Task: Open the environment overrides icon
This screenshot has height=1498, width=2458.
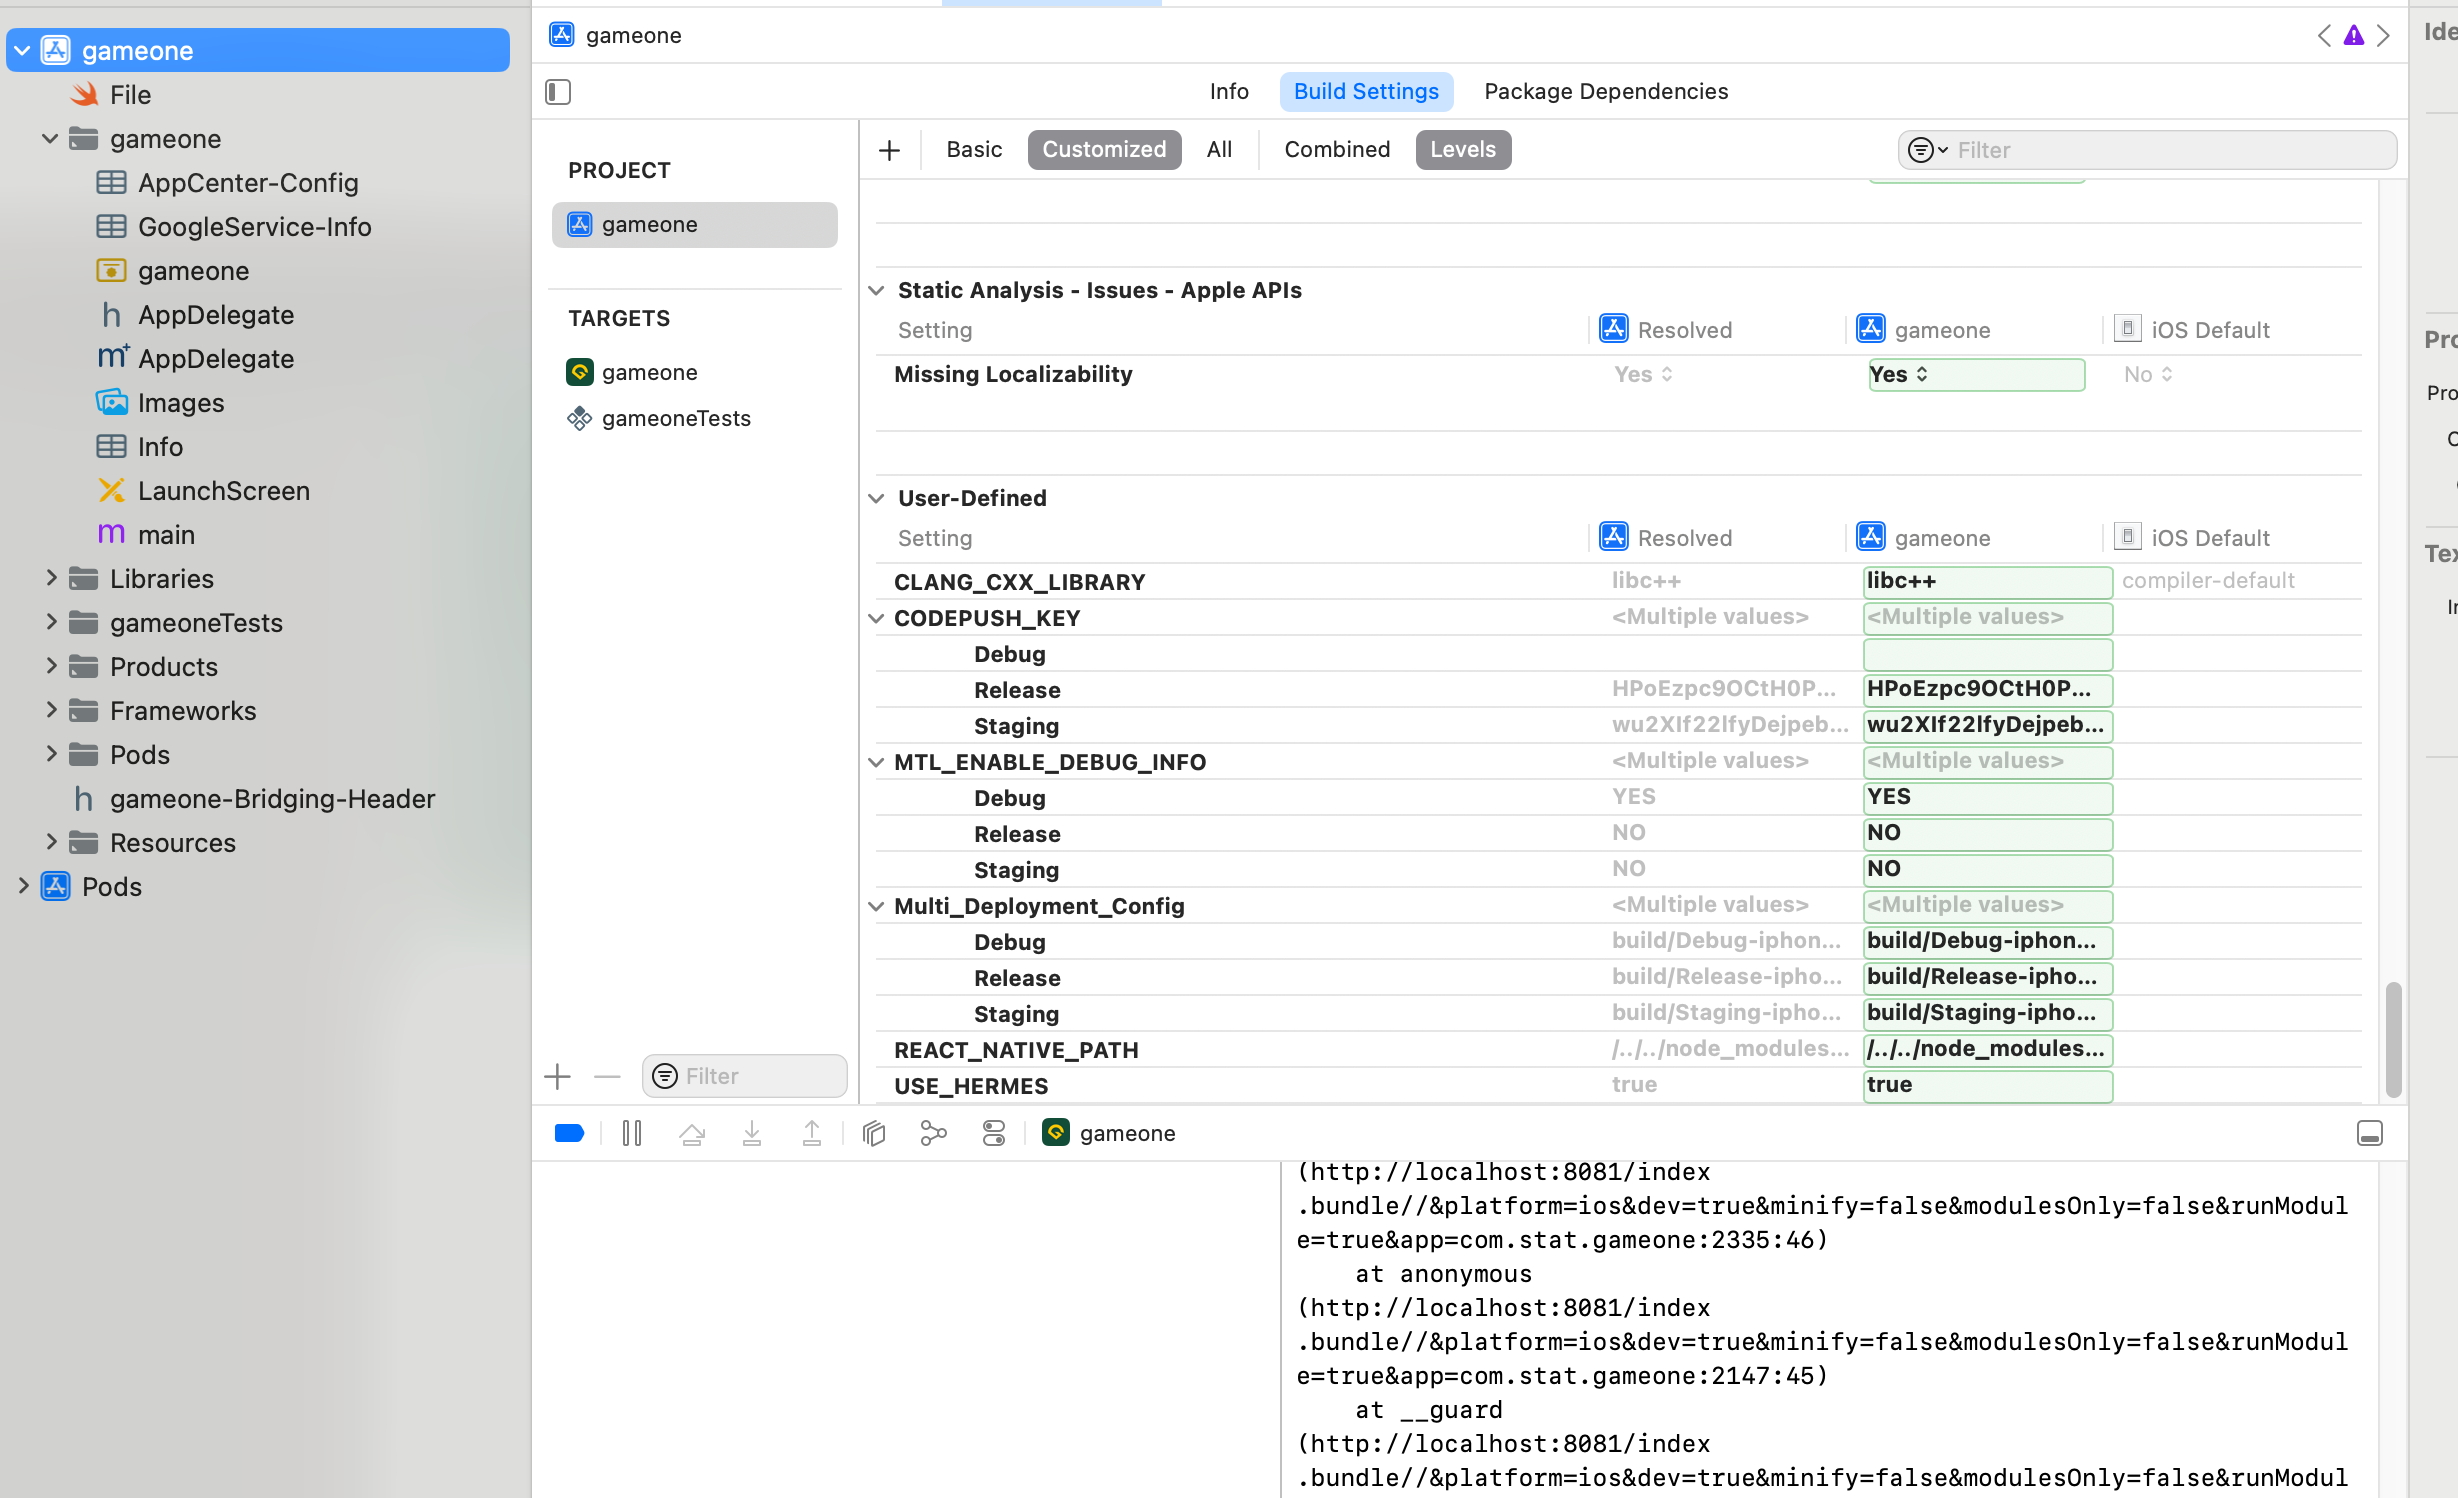Action: coord(993,1133)
